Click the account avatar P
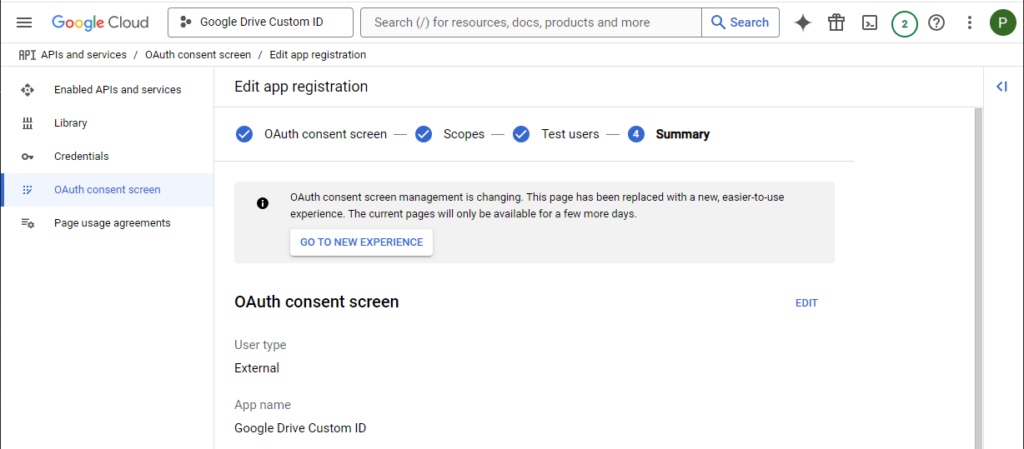This screenshot has width=1024, height=449. pos(1002,23)
